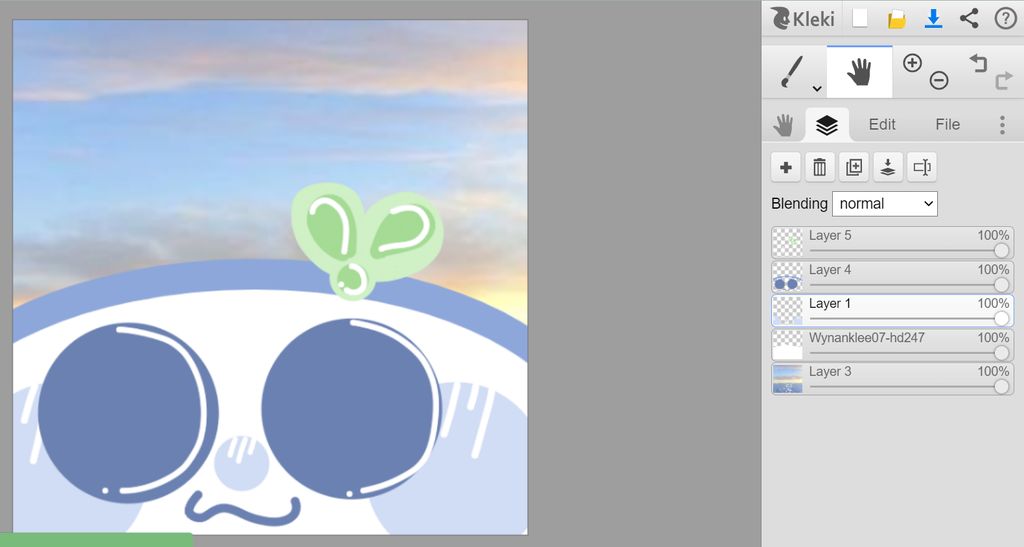Open the File tab
1024x547 pixels.
click(x=947, y=125)
